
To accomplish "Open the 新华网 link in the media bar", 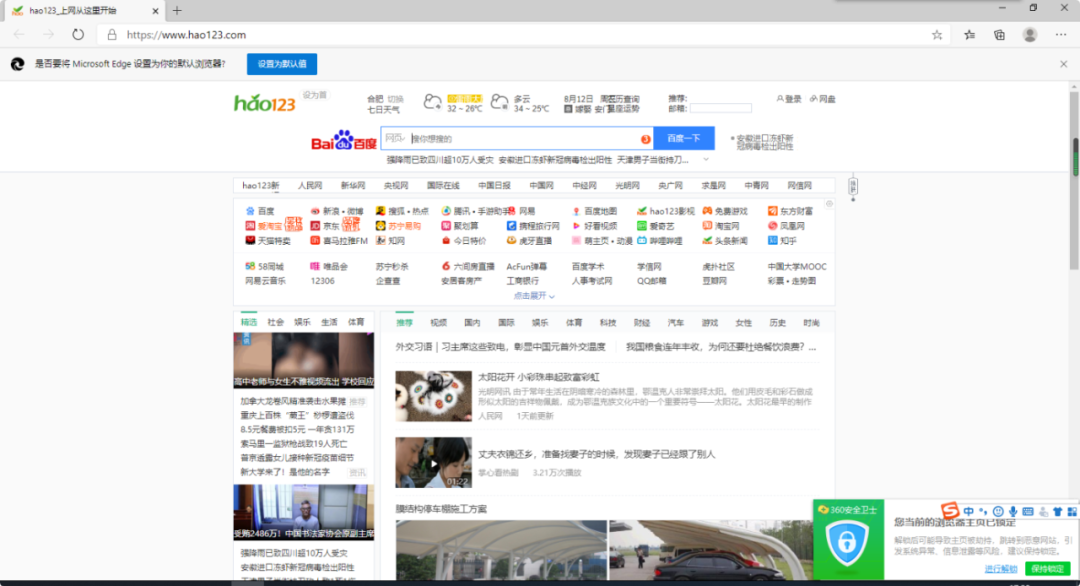I will (x=353, y=186).
